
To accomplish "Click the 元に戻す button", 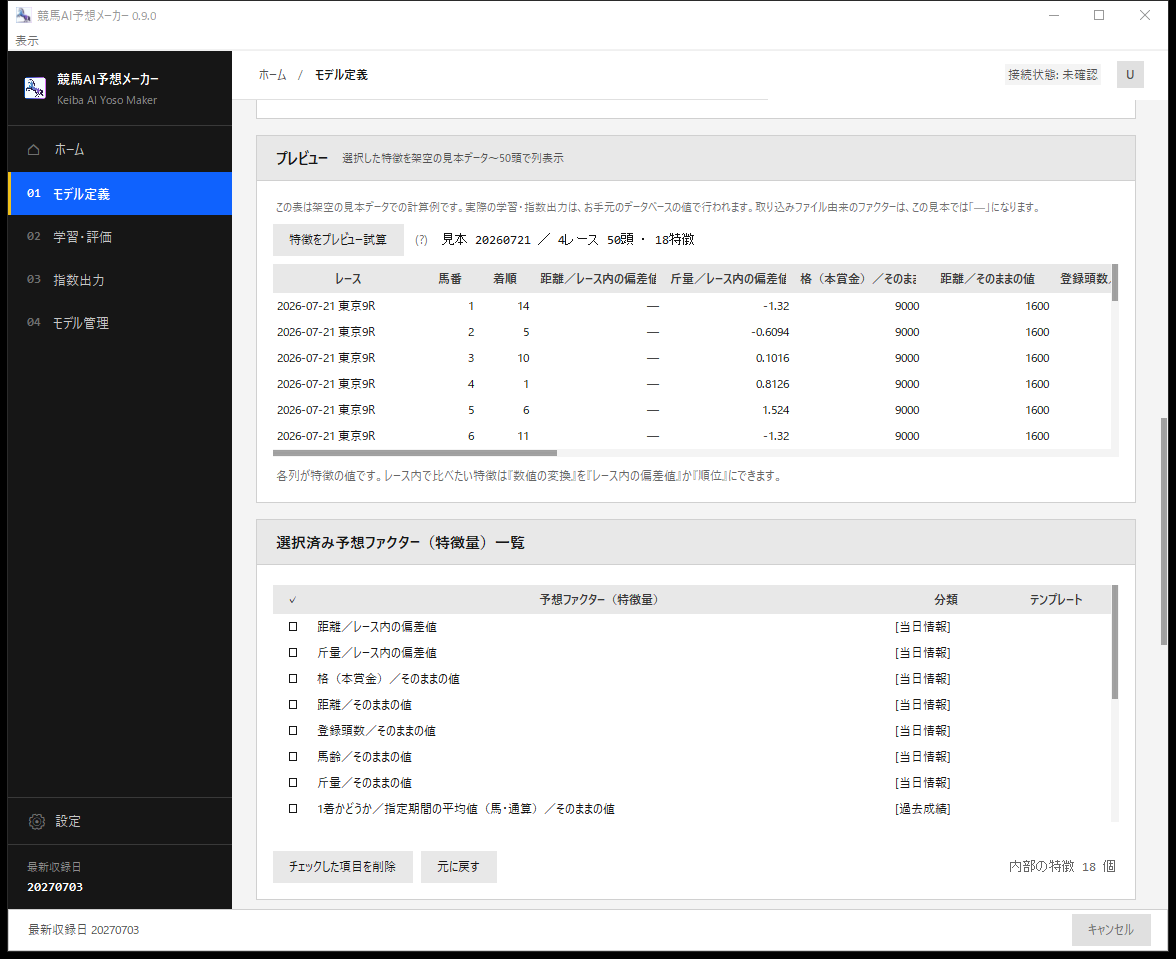I will 458,867.
